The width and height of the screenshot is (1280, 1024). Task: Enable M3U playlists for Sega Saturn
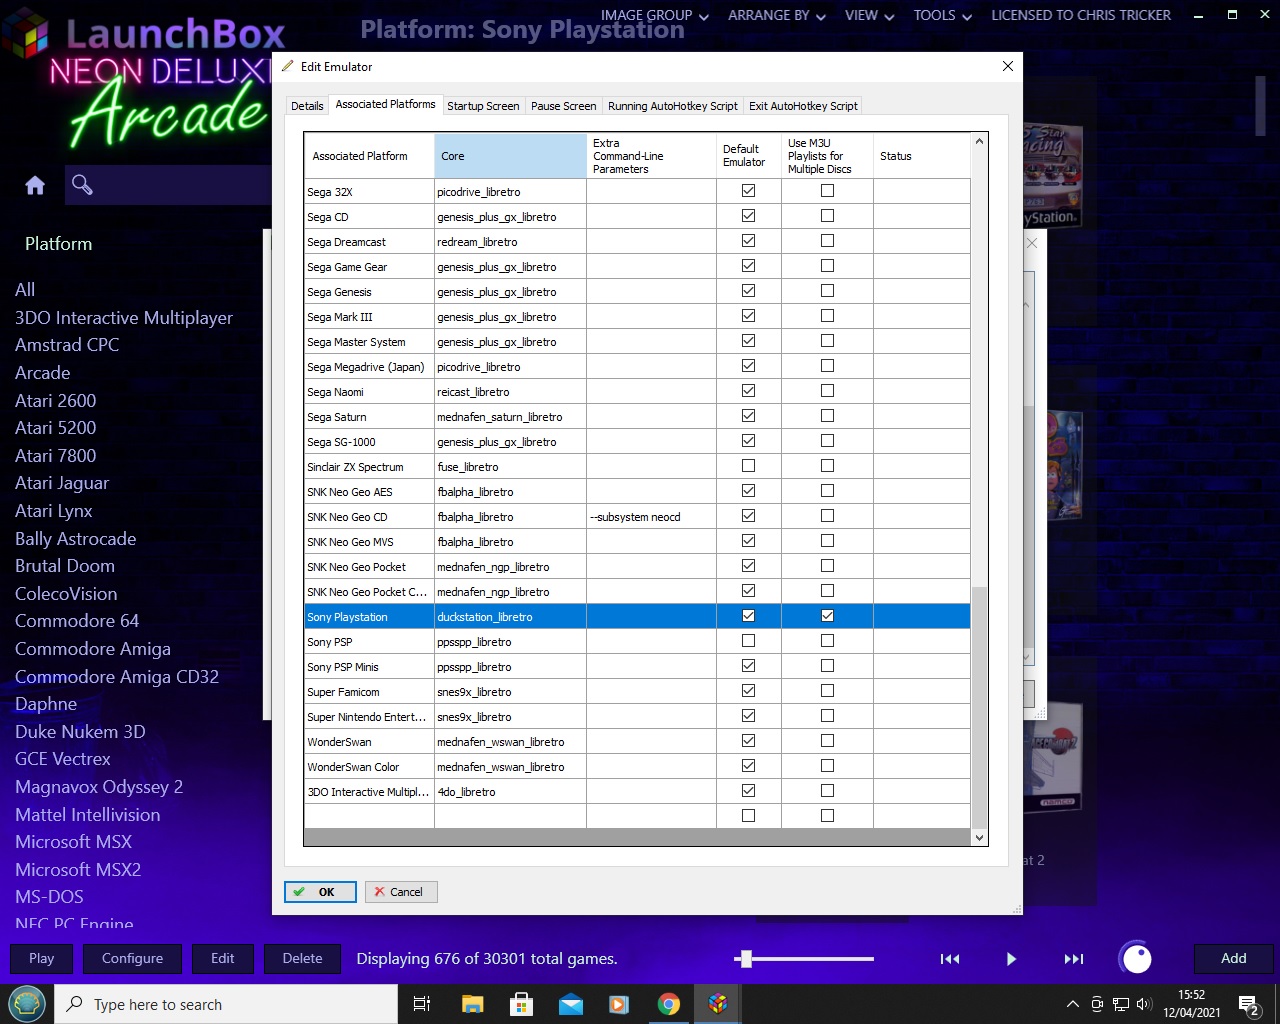click(x=827, y=416)
